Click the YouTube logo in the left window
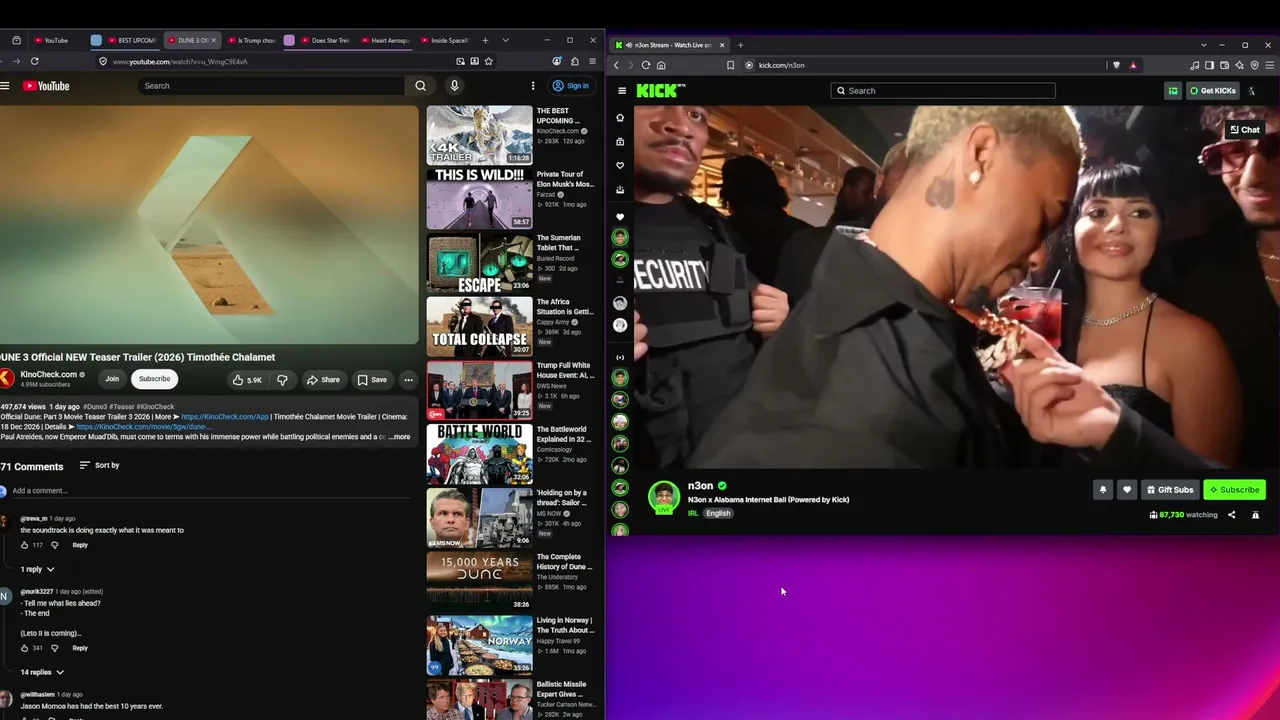Screen dimensions: 1280x720 pos(46,86)
